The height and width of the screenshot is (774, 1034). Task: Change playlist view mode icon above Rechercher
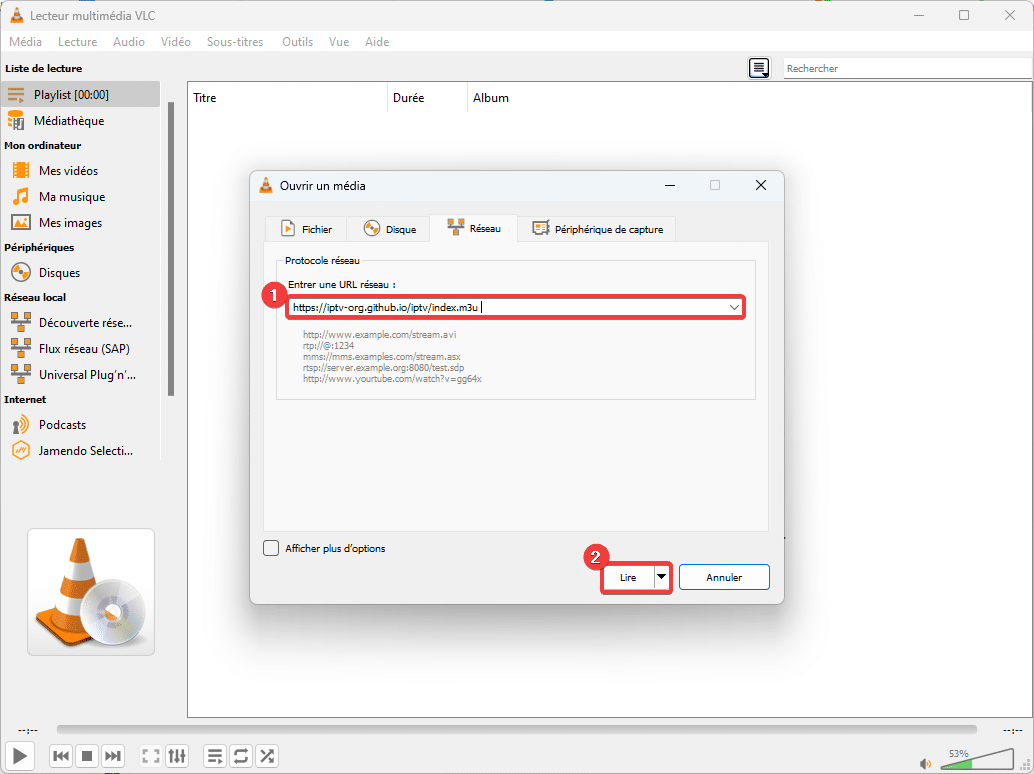(x=758, y=67)
